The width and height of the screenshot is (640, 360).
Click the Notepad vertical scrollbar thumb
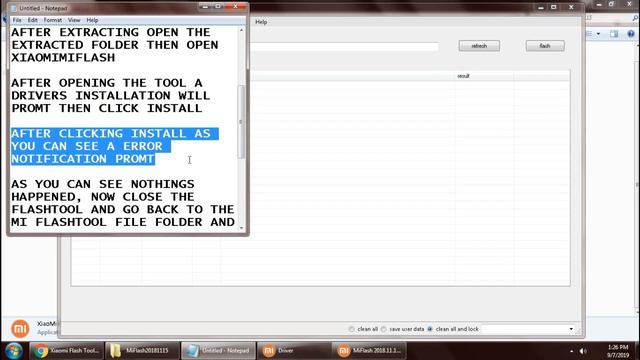point(241,122)
